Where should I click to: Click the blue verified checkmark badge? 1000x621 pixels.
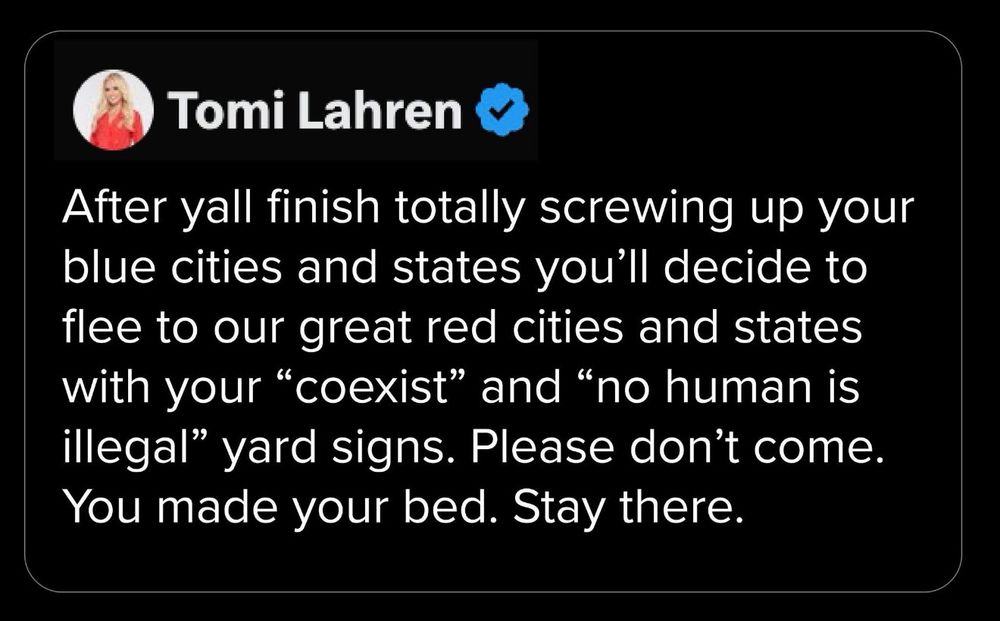pos(503,110)
